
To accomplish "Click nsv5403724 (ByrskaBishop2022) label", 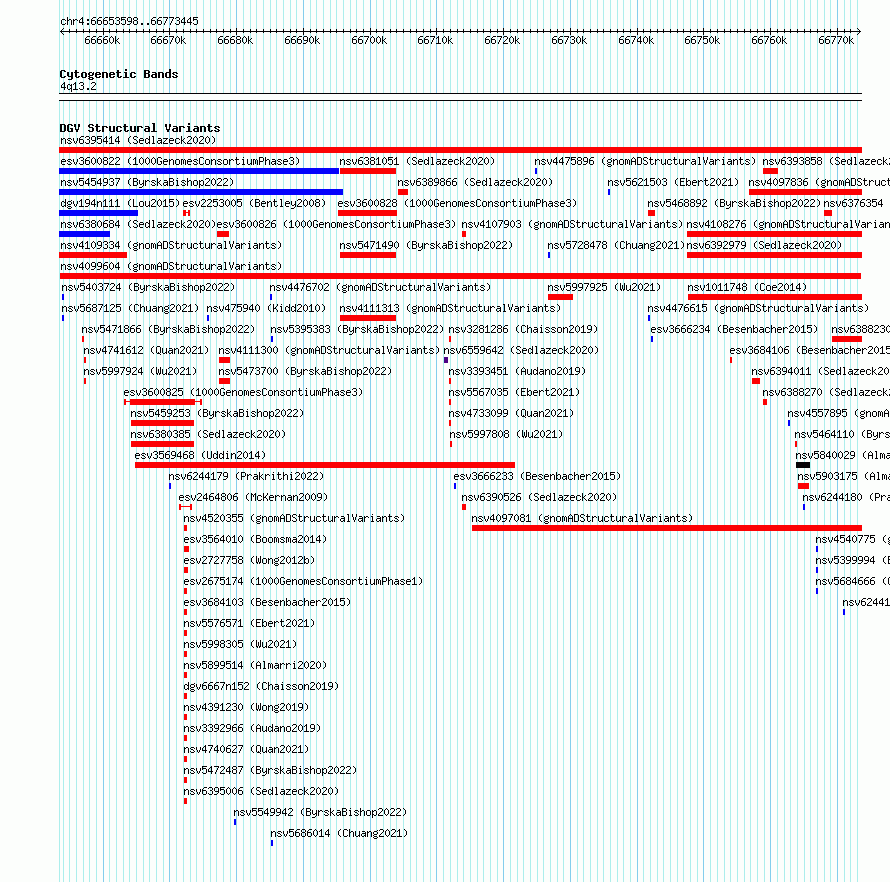I will (x=148, y=287).
